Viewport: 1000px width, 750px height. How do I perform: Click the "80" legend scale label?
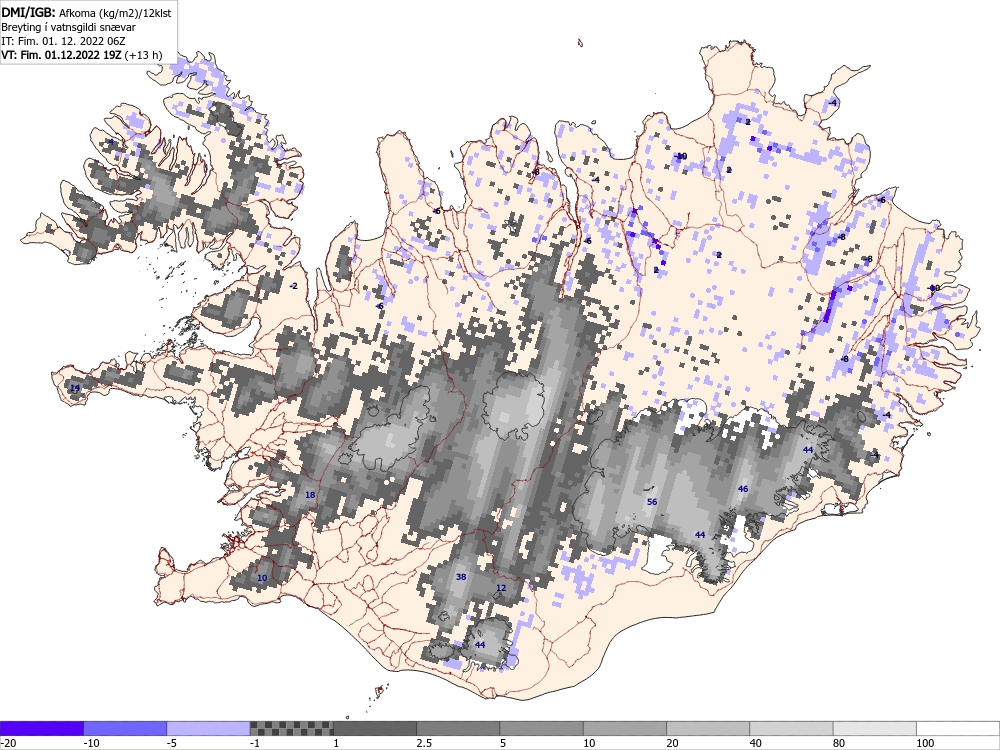(x=839, y=743)
